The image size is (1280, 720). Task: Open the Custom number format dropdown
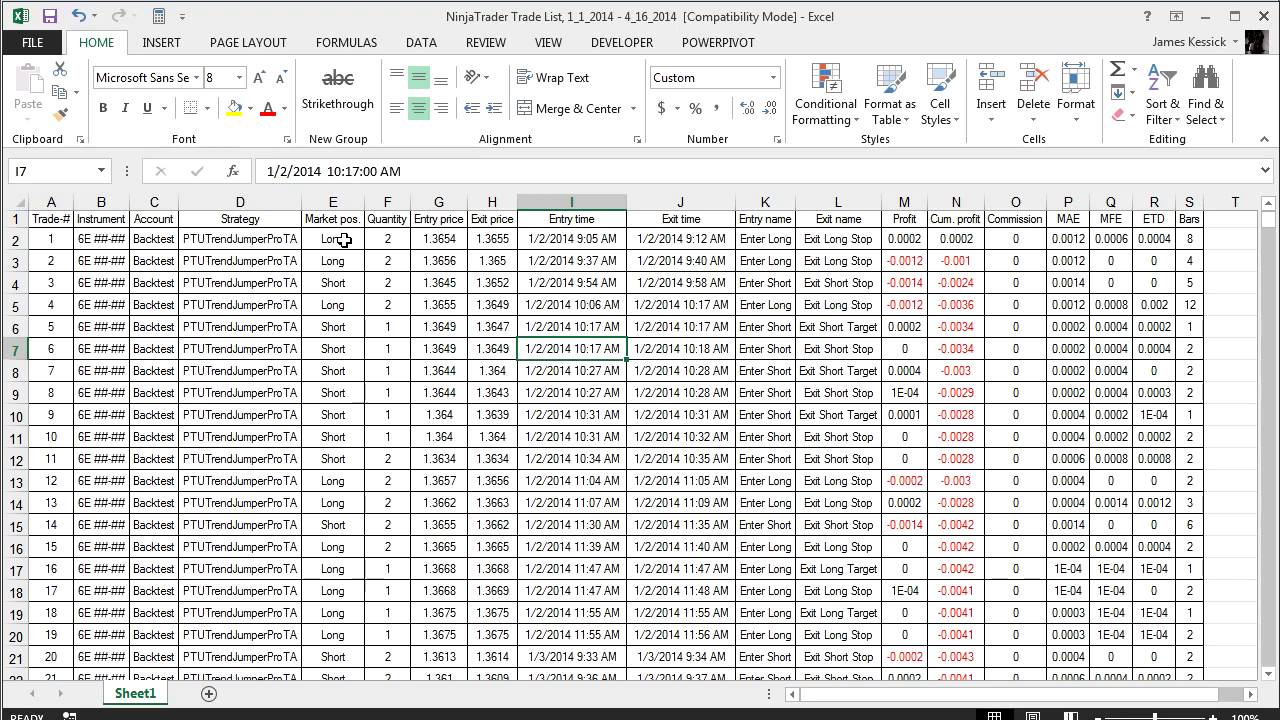[772, 77]
